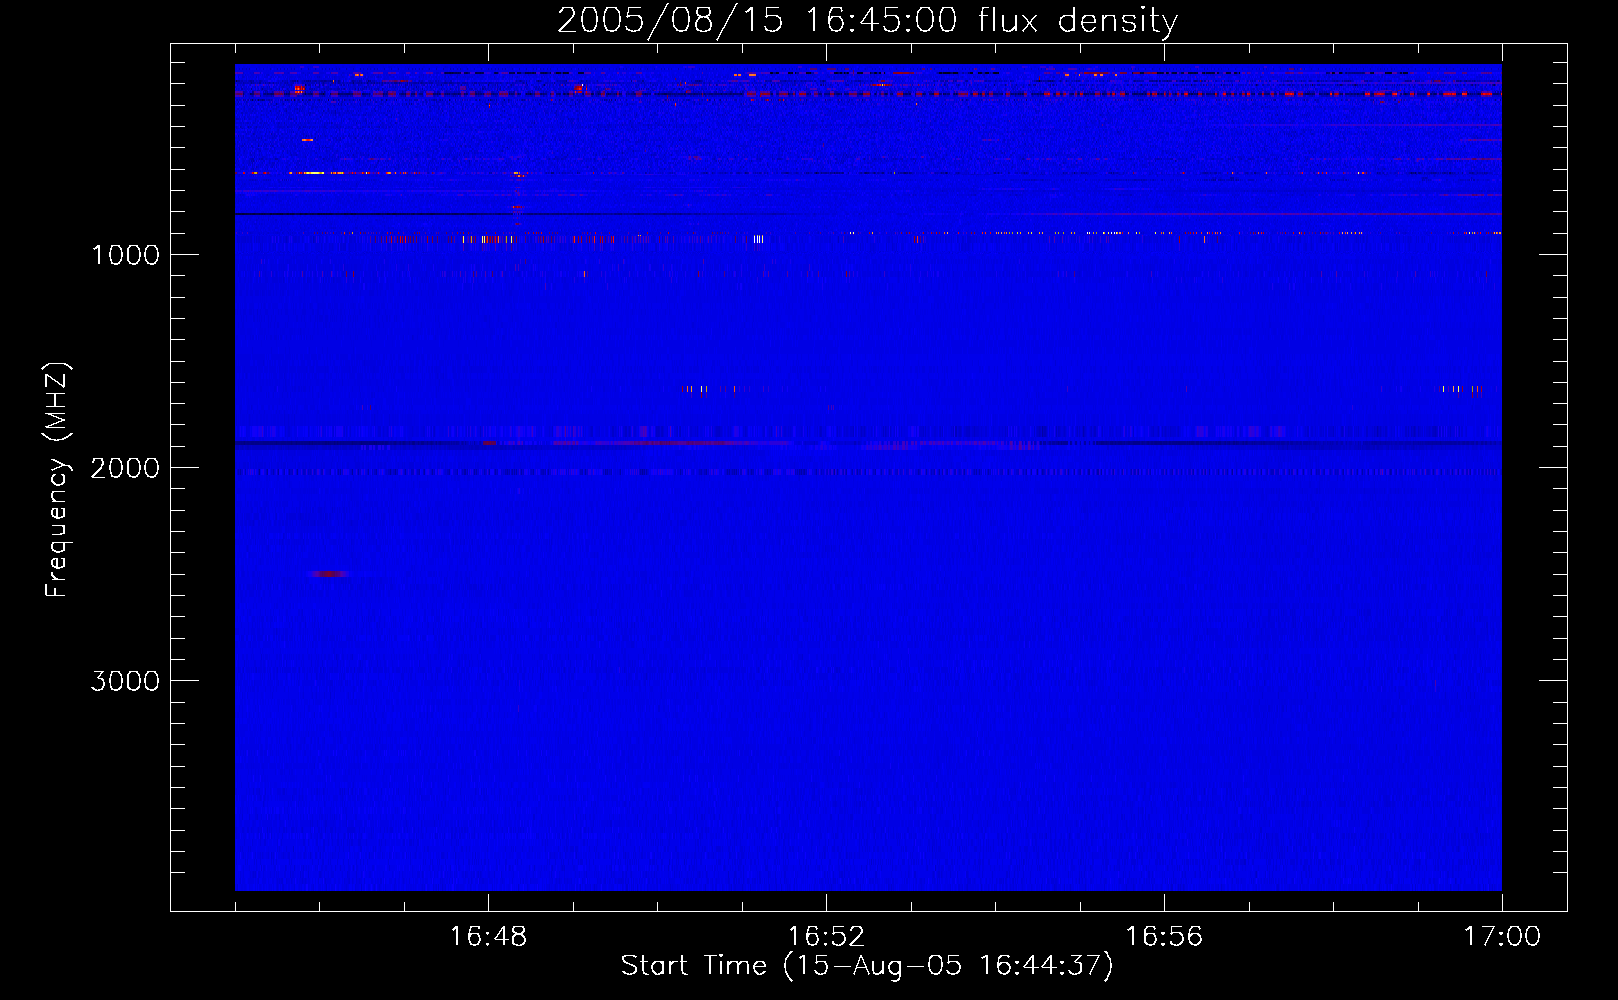Image resolution: width=1618 pixels, height=1000 pixels.
Task: Click the 17:00 time tick label
Action: [1502, 937]
